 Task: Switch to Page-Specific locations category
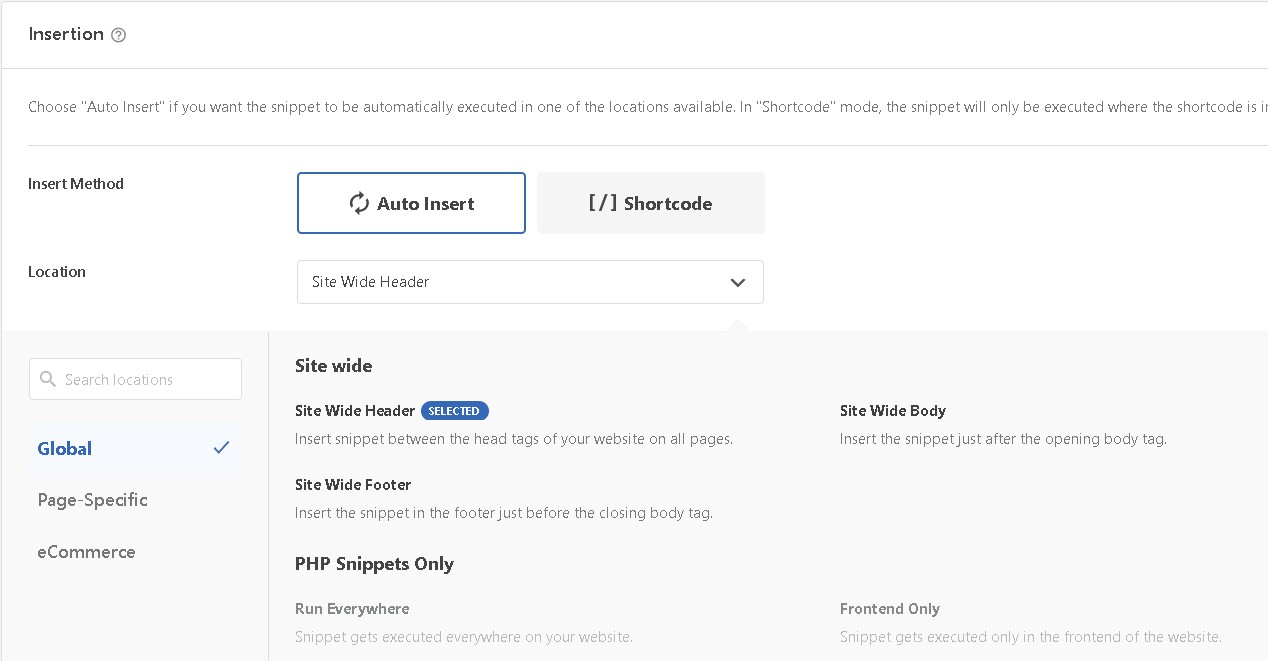92,500
